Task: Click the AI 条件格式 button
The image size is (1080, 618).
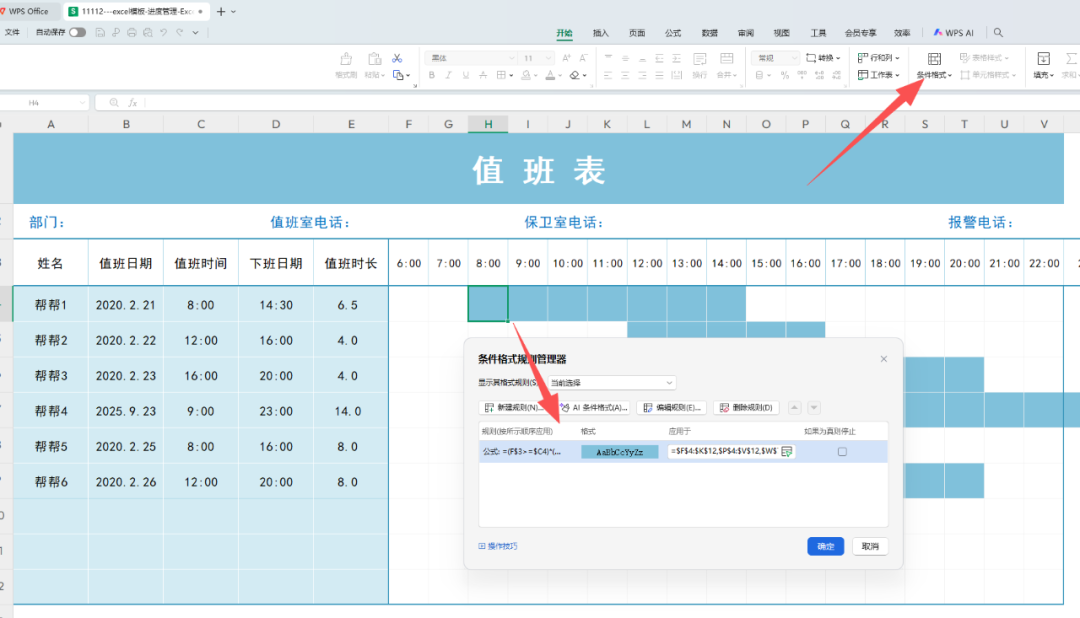Action: (x=593, y=408)
